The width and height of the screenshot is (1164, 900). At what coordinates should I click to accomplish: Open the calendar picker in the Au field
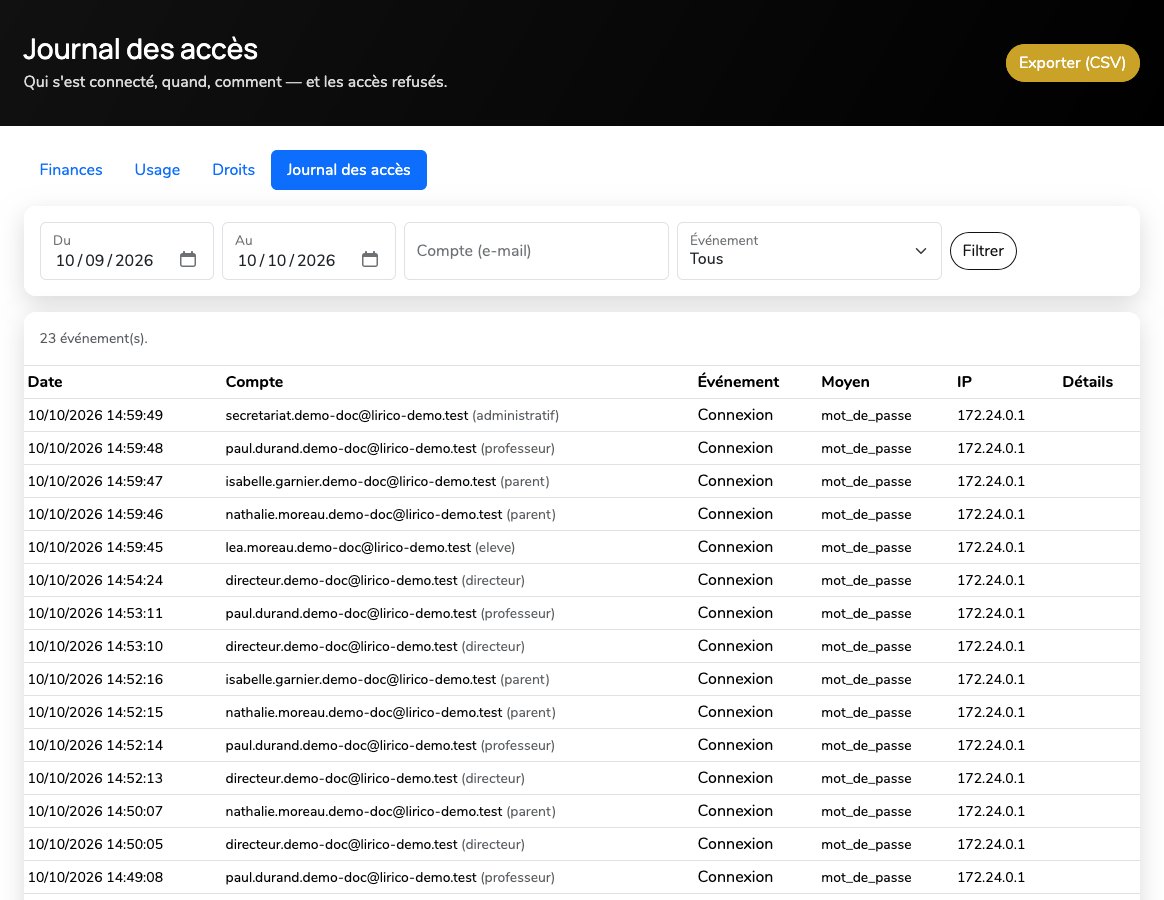[370, 259]
